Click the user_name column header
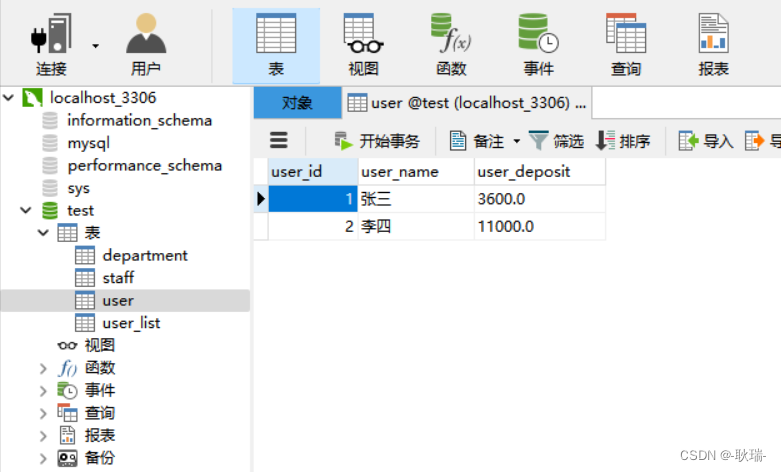 click(416, 172)
